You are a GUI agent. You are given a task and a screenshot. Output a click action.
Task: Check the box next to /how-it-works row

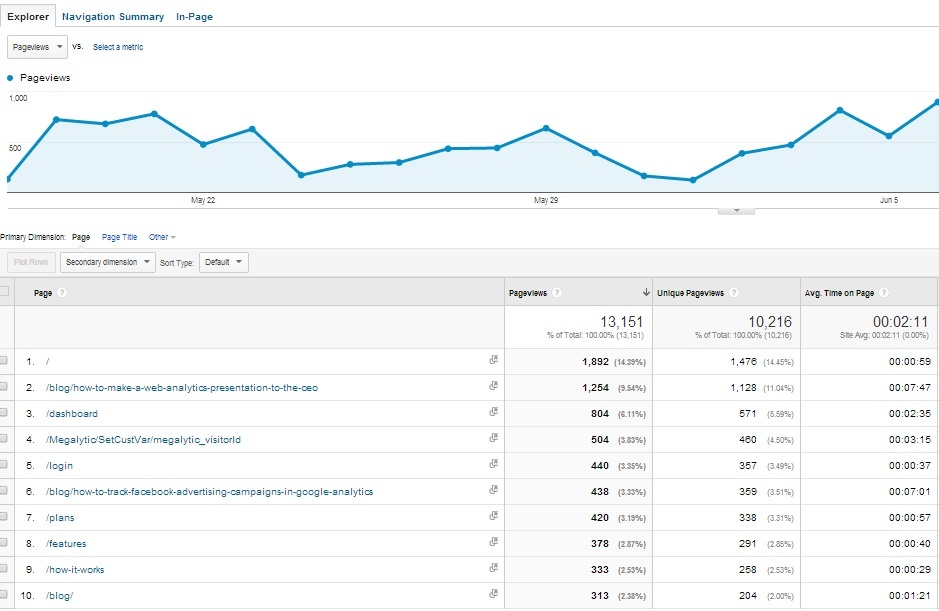(4, 569)
